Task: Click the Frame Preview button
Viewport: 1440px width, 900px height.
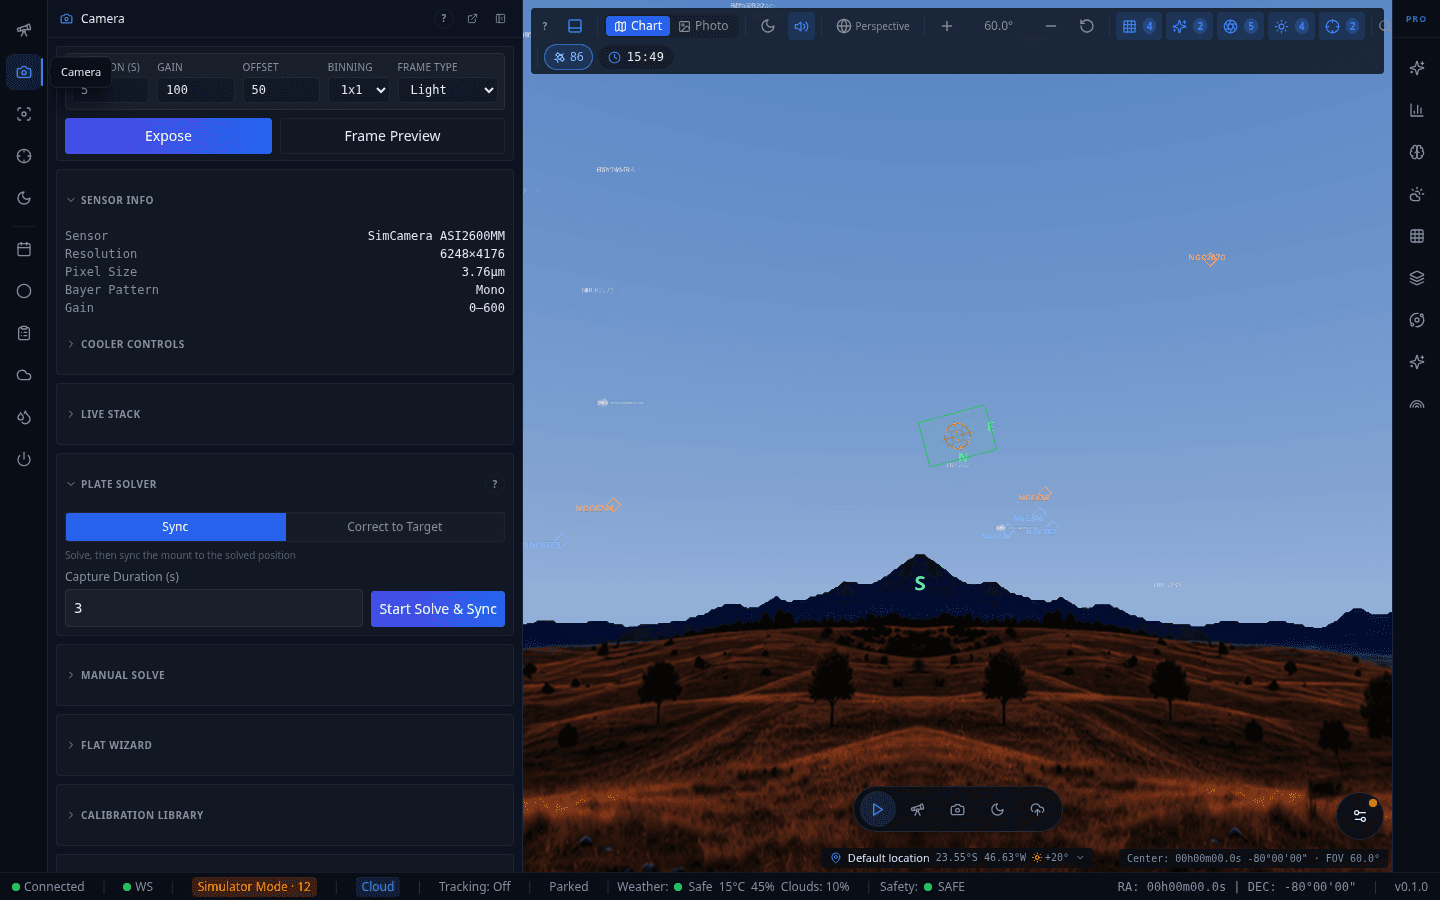Action: click(x=392, y=136)
